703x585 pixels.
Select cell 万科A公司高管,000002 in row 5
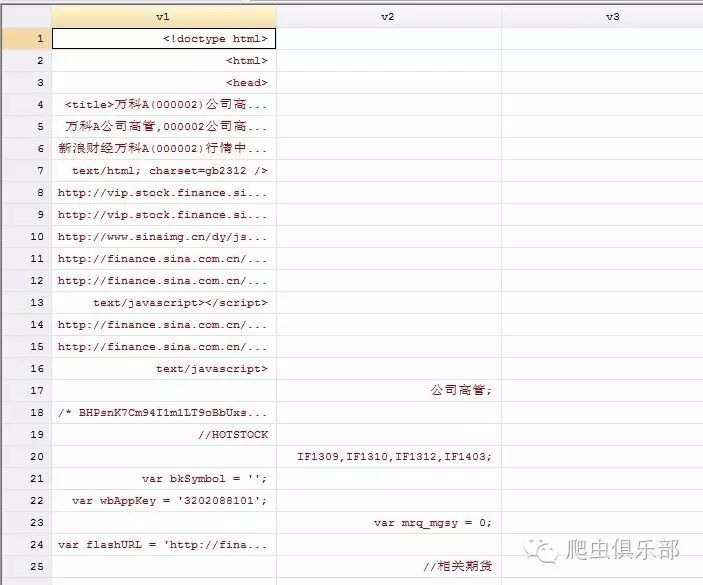coord(164,126)
